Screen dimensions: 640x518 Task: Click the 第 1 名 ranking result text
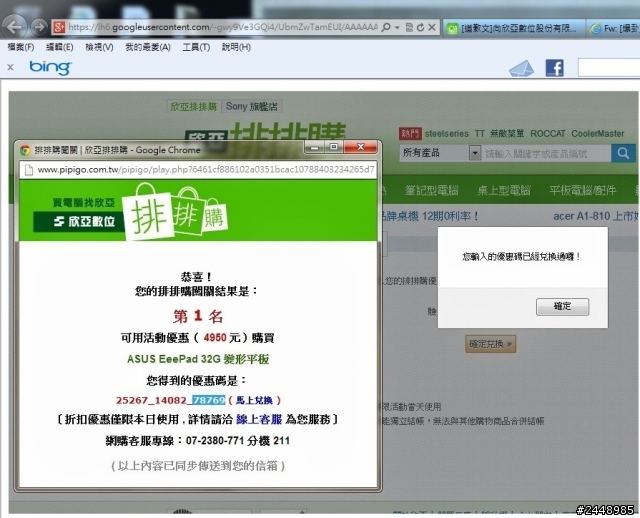tap(198, 316)
